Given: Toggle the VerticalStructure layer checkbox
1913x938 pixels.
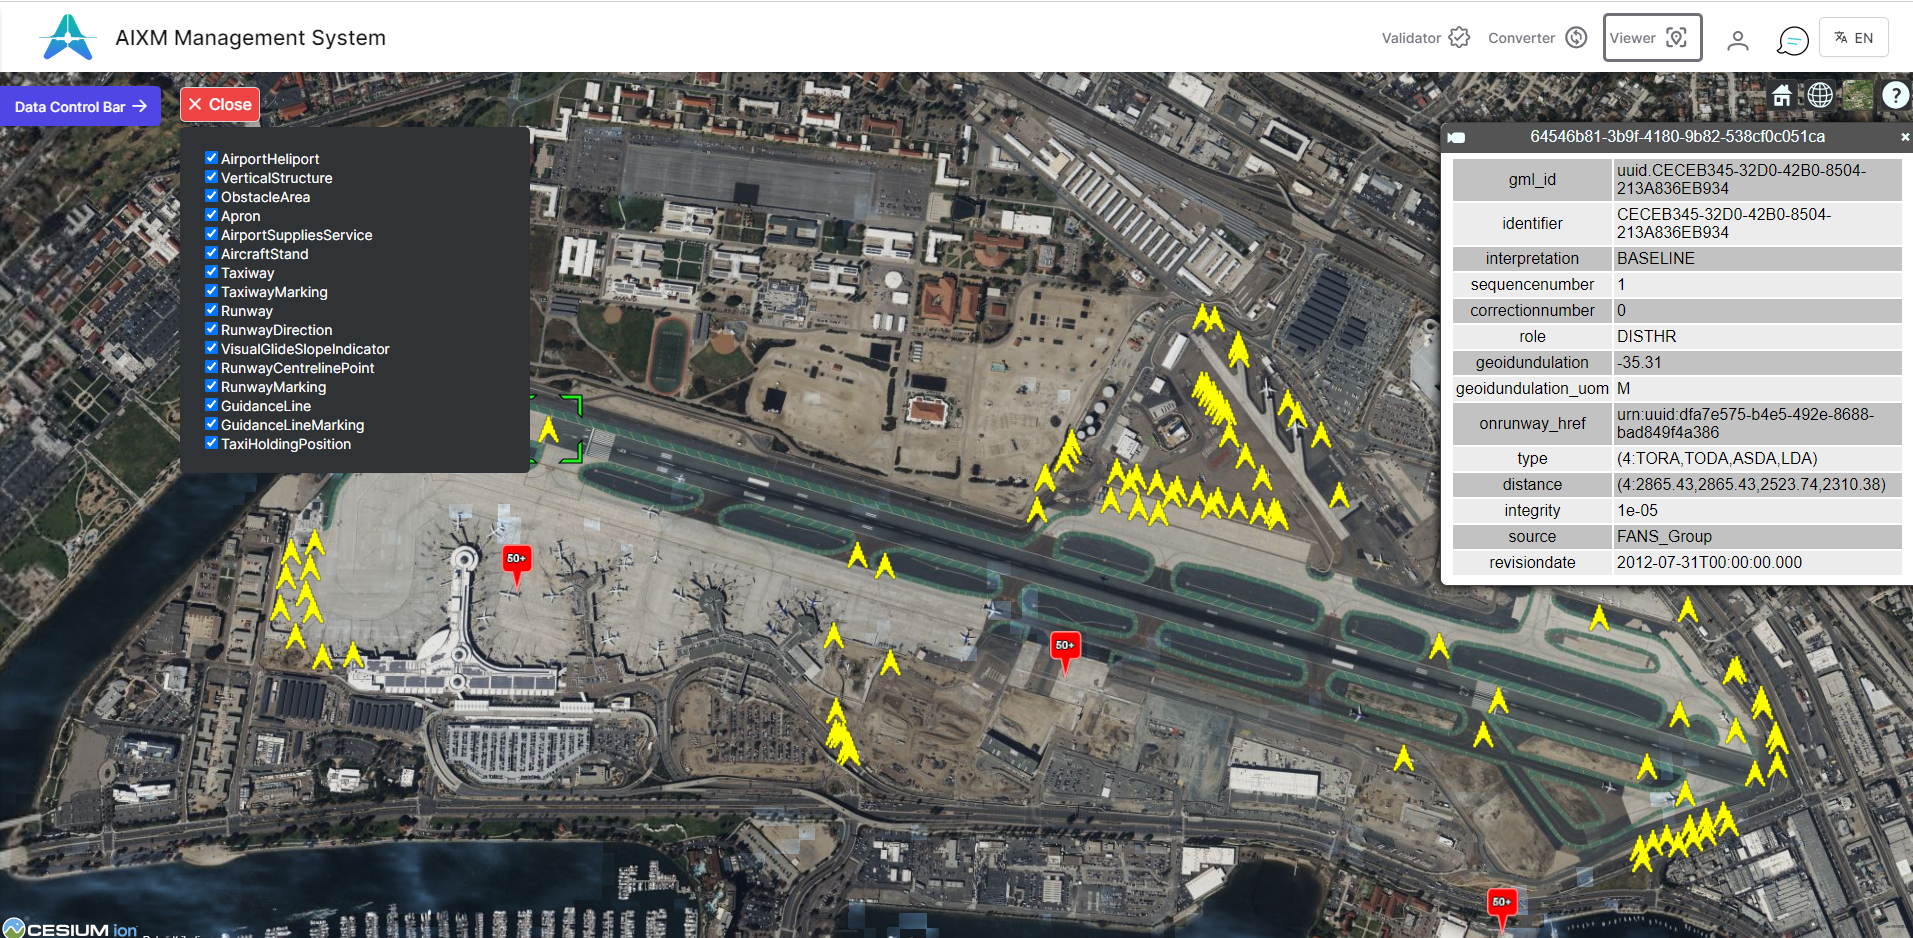Looking at the screenshot, I should click(x=211, y=177).
